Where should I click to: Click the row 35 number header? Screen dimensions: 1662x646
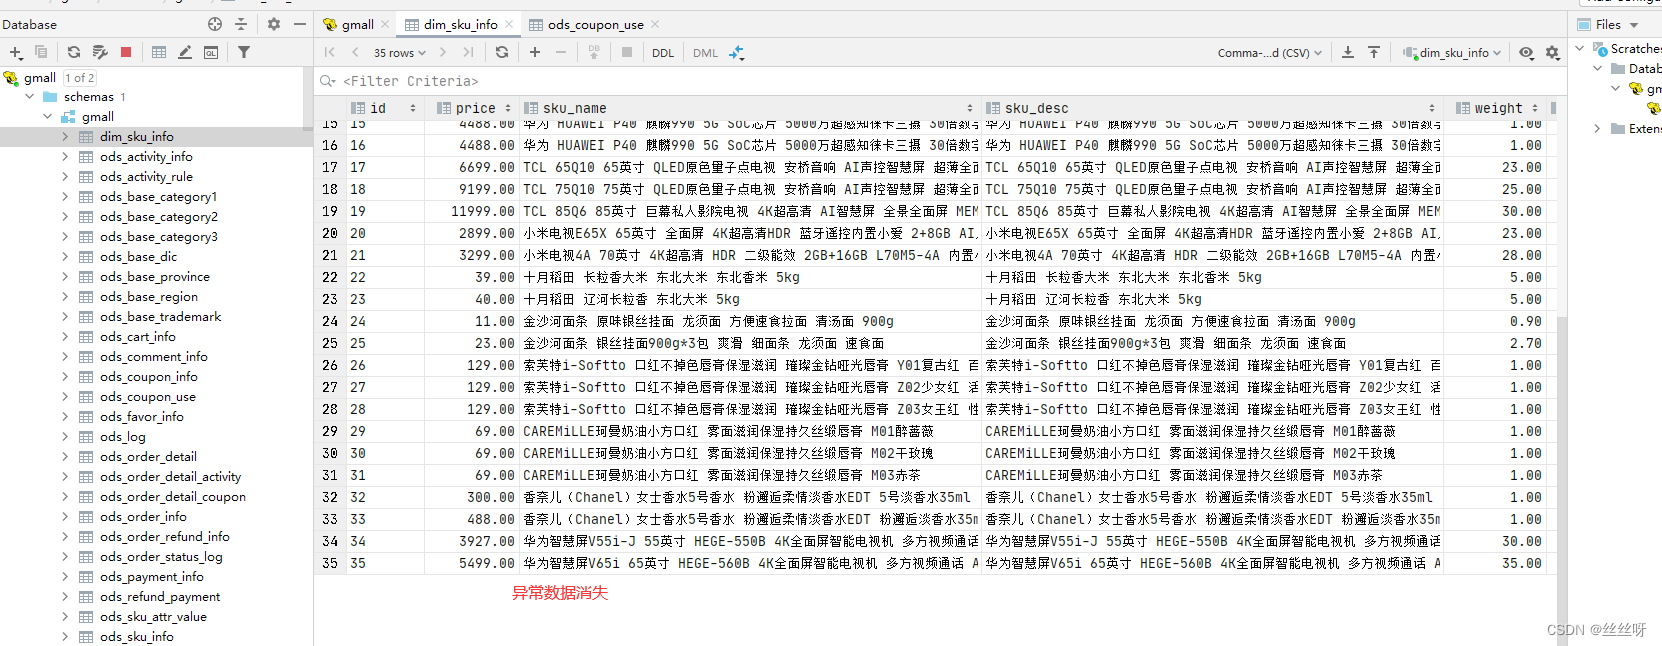coord(330,563)
